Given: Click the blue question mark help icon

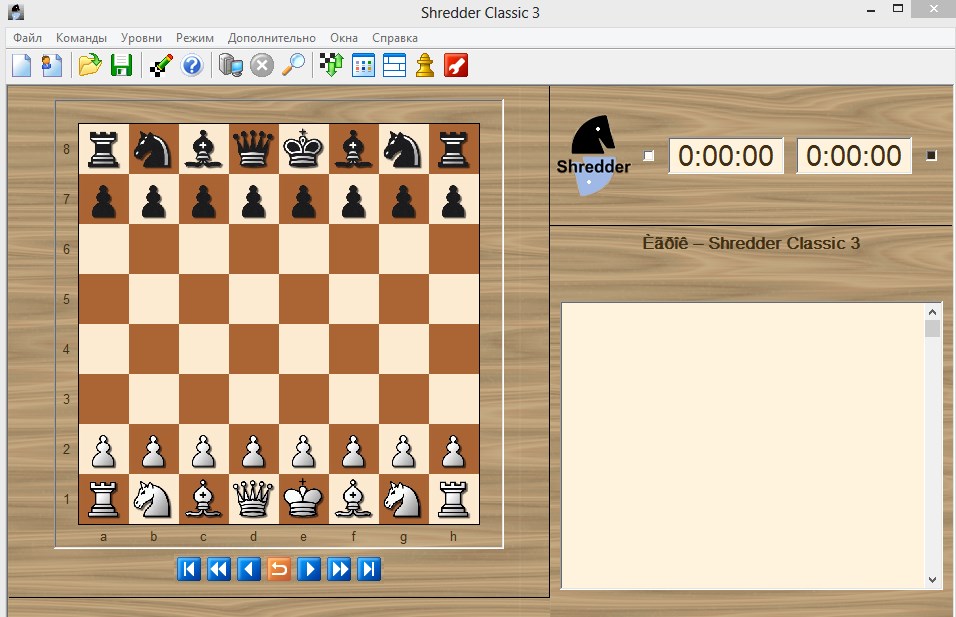Looking at the screenshot, I should pyautogui.click(x=192, y=65).
